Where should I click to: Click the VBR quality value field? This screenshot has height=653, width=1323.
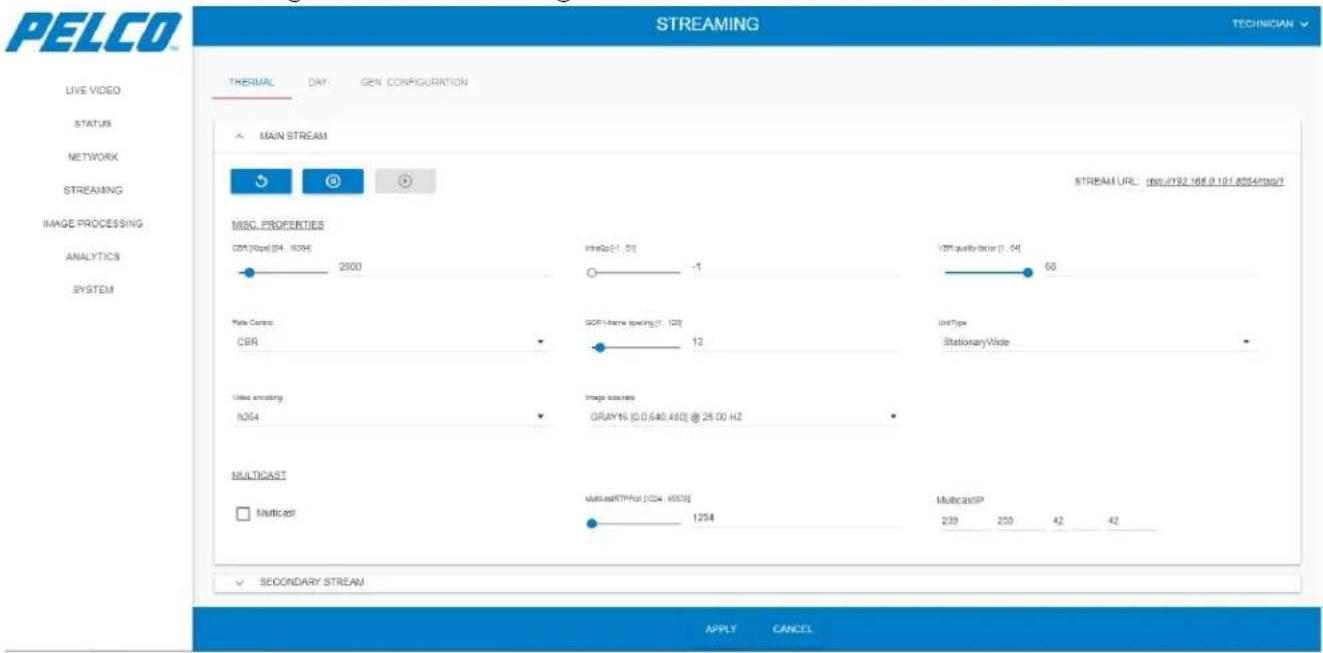(1149, 267)
